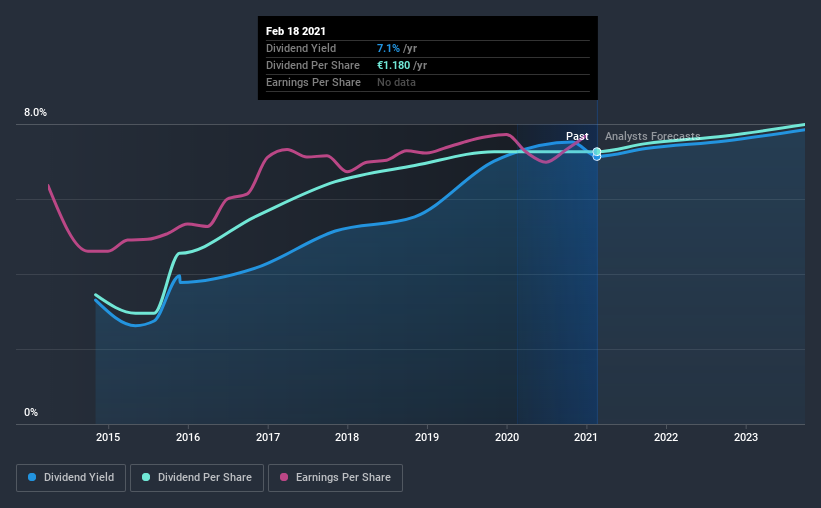This screenshot has height=508, width=821.
Task: Select the 2021 x-axis label
Action: point(585,437)
